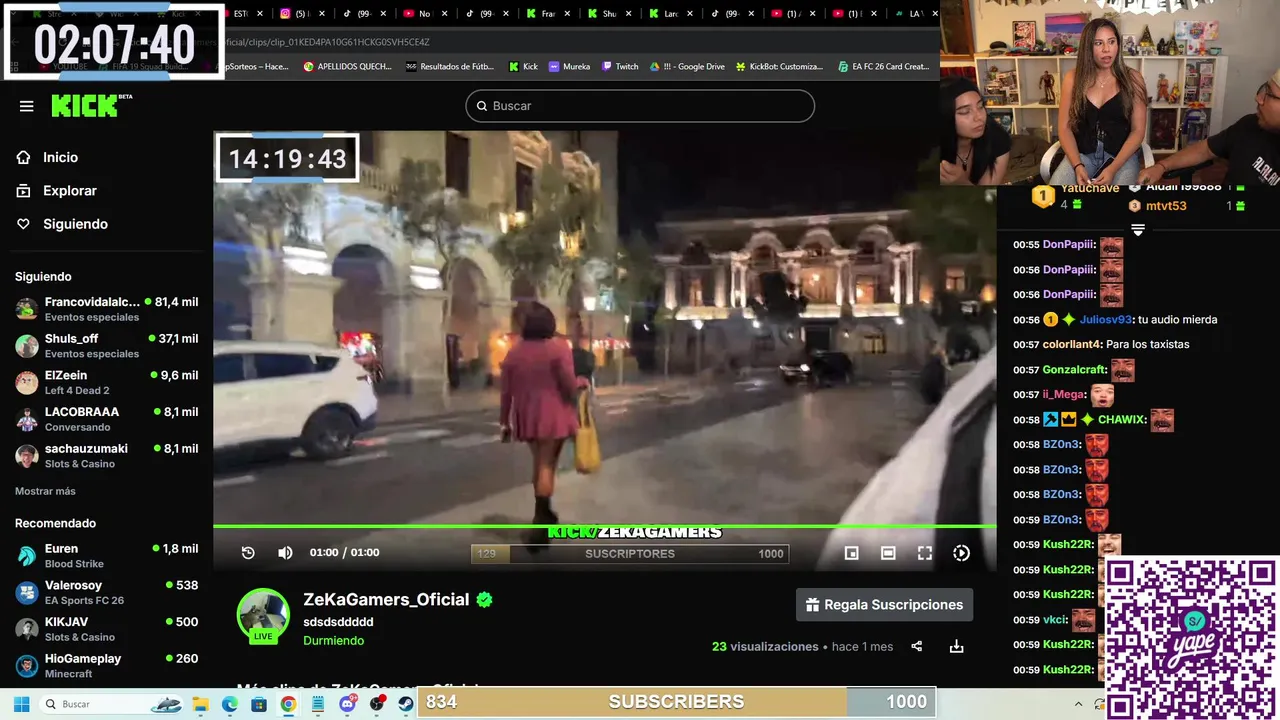
Task: Open Google Chrome from taskbar
Action: (288, 704)
